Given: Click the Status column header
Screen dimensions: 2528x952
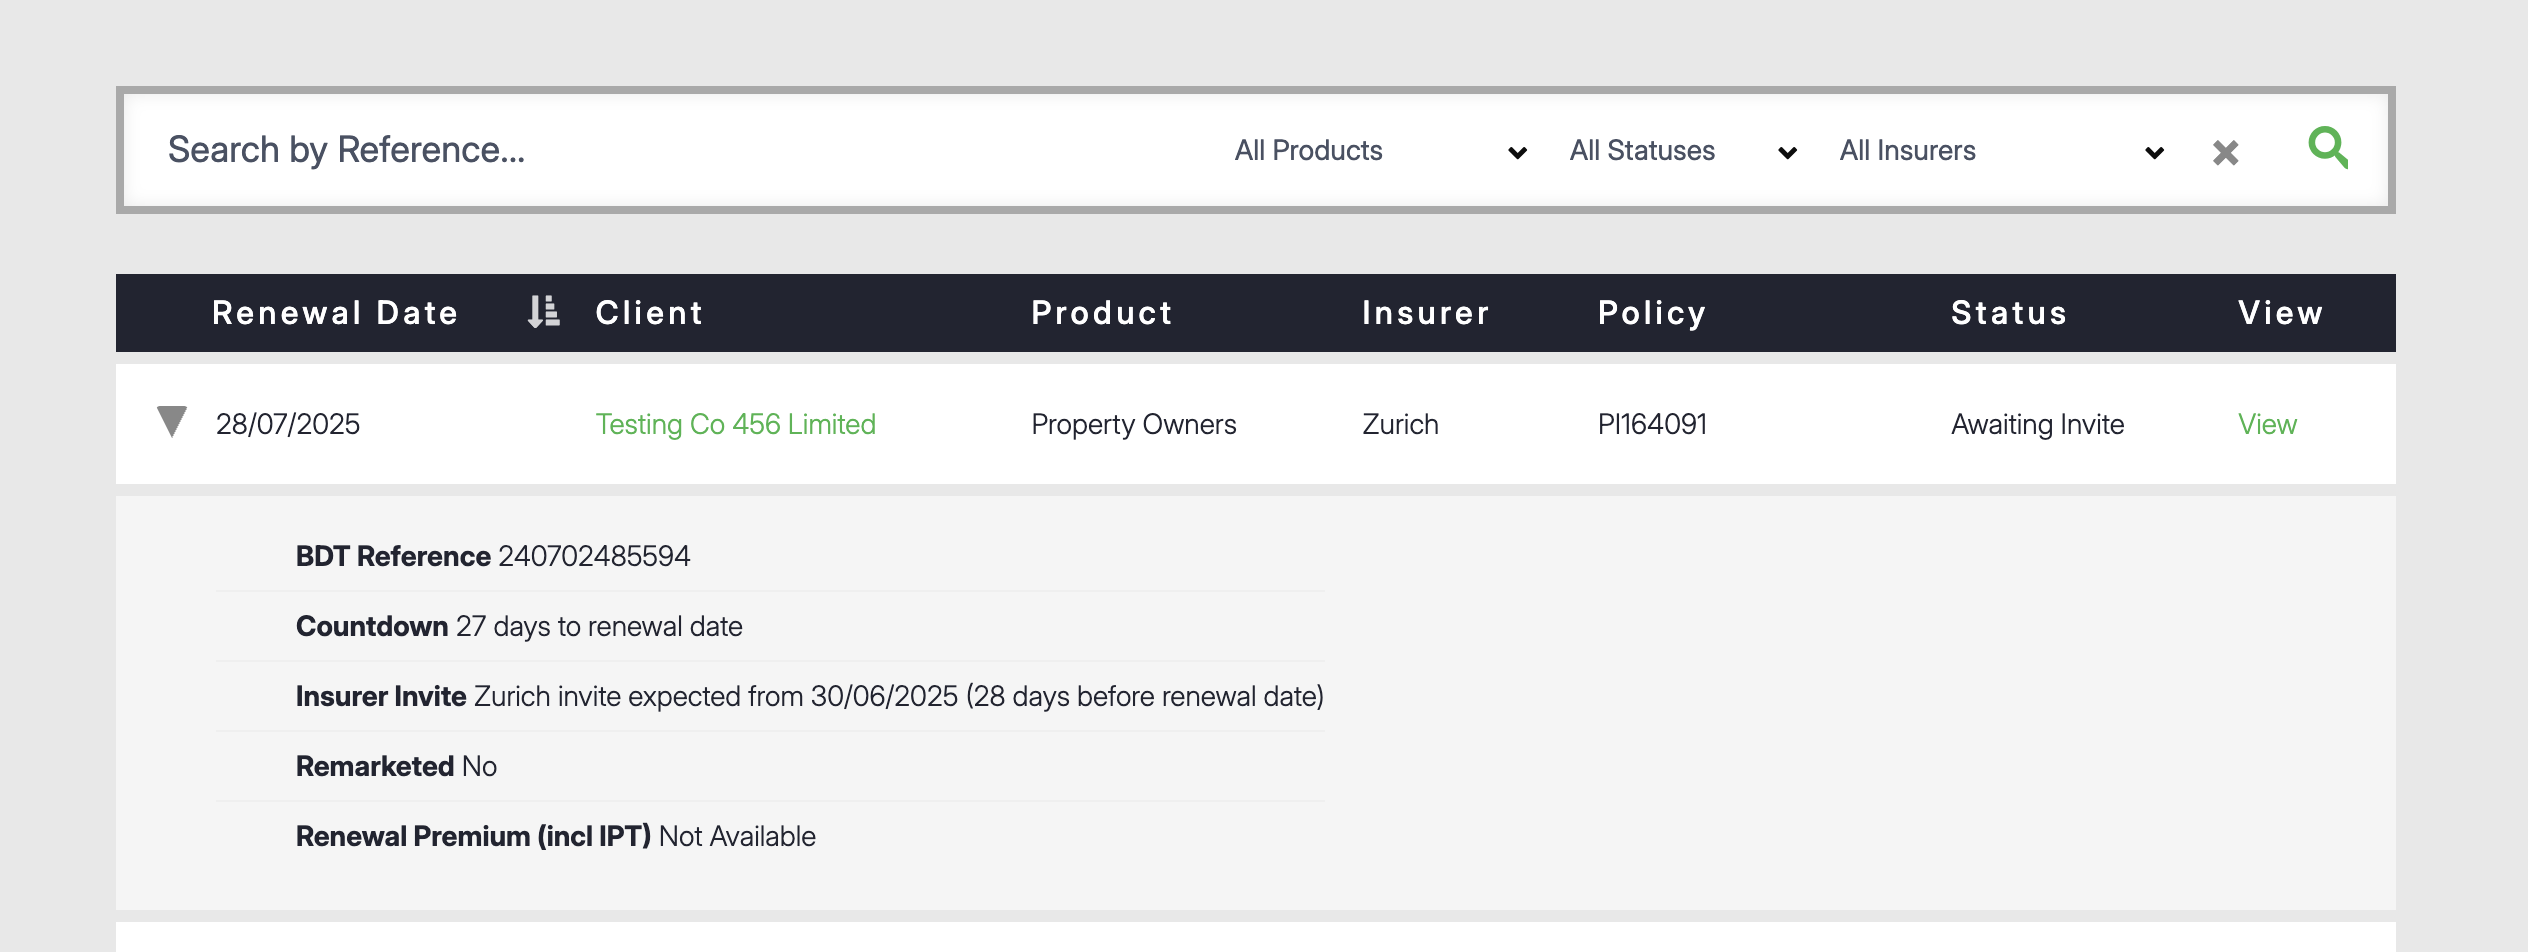Looking at the screenshot, I should (x=2009, y=313).
